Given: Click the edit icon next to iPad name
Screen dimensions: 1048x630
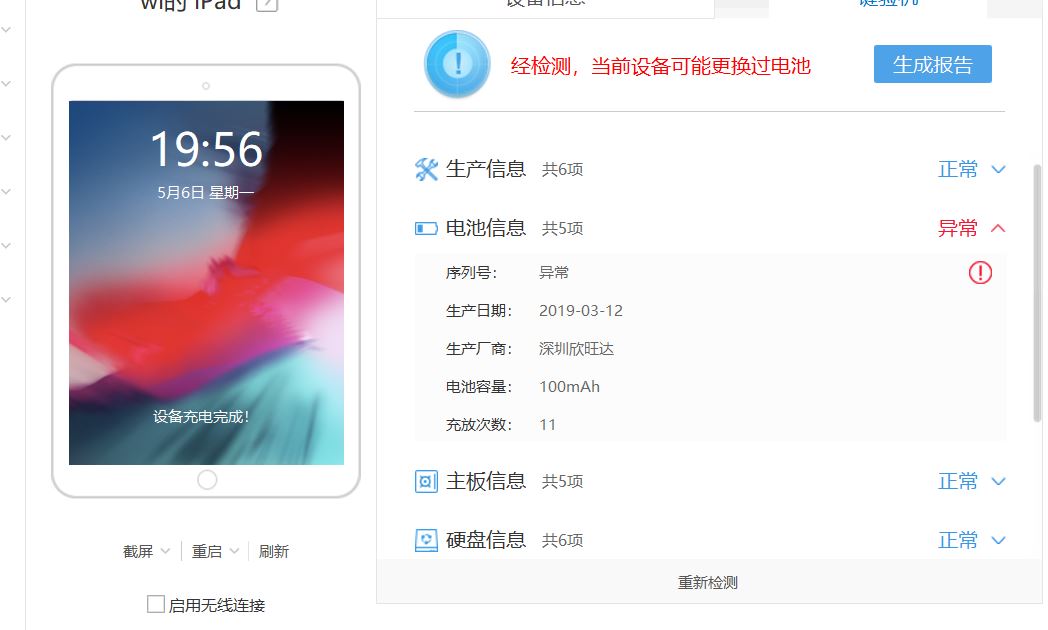Looking at the screenshot, I should pos(267,4).
